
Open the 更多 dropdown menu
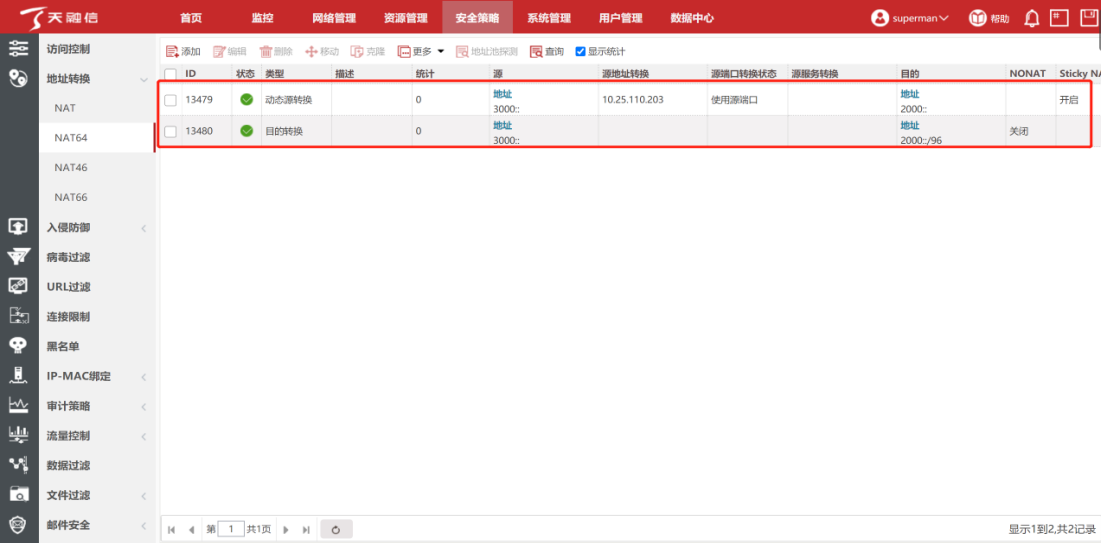(x=420, y=51)
